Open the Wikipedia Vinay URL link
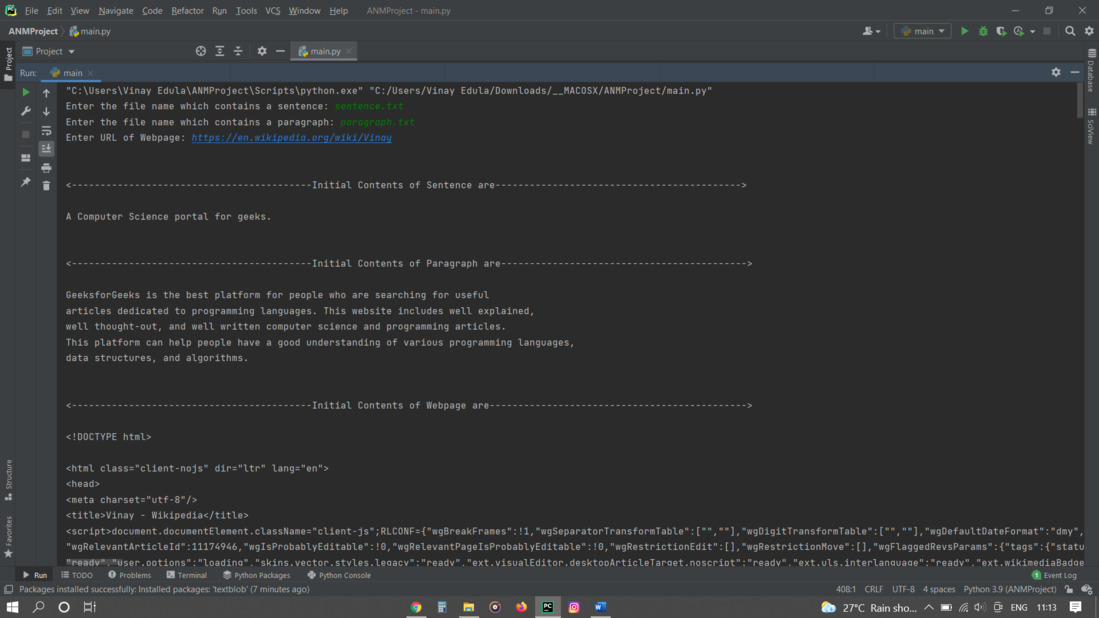 point(291,138)
